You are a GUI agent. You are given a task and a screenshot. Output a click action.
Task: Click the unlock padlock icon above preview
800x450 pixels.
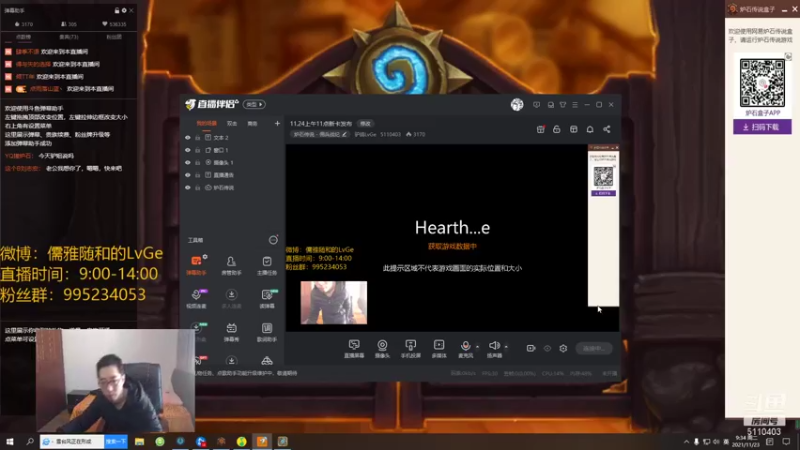[x=557, y=129]
